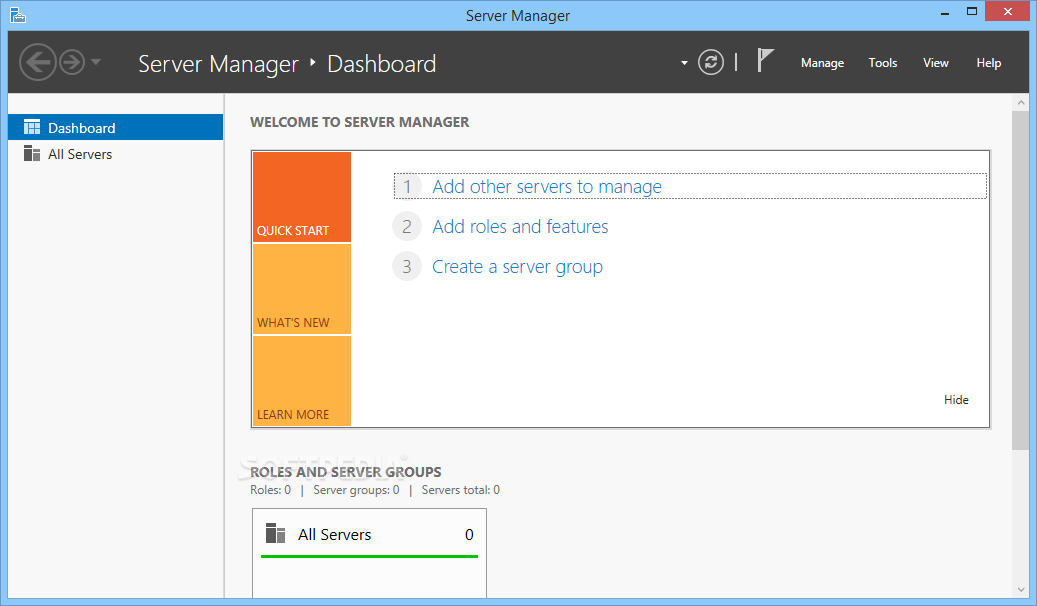Open the Quick Start tile
Image resolution: width=1037 pixels, height=606 pixels.
pos(302,196)
